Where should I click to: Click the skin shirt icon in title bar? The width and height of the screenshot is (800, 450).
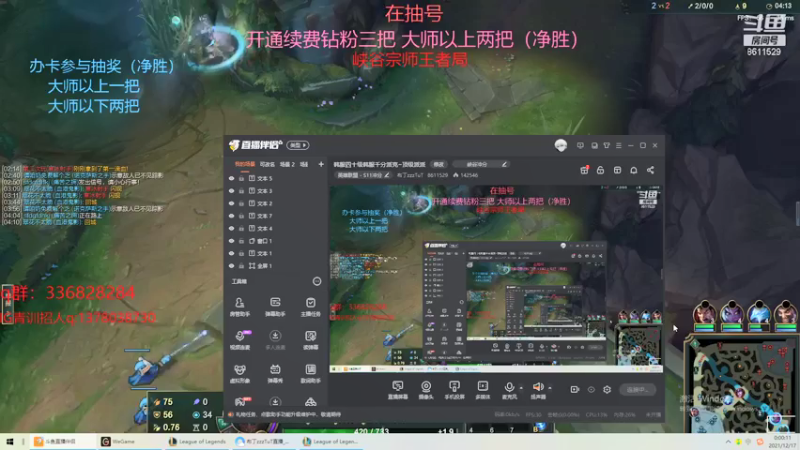click(x=607, y=145)
